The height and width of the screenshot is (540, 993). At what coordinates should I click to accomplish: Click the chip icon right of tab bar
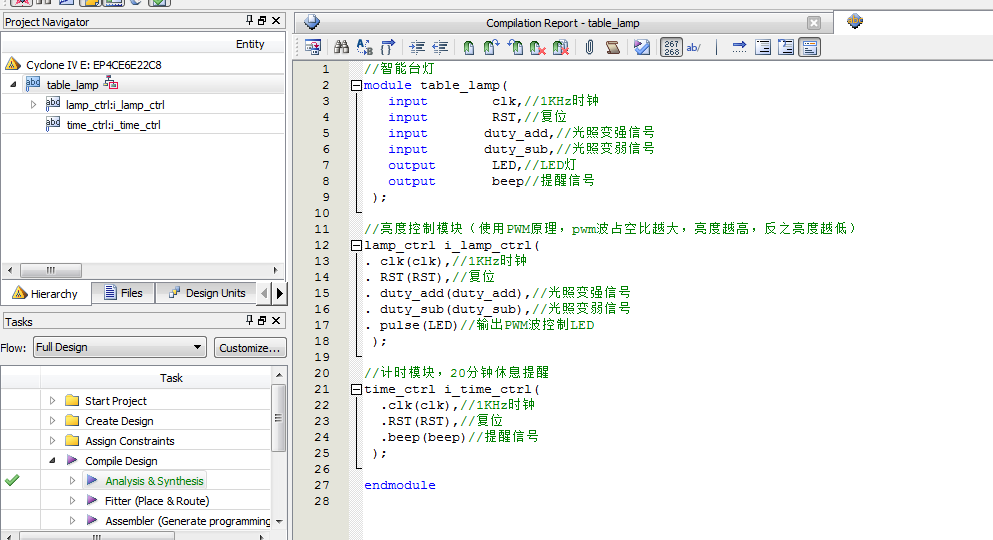855,21
